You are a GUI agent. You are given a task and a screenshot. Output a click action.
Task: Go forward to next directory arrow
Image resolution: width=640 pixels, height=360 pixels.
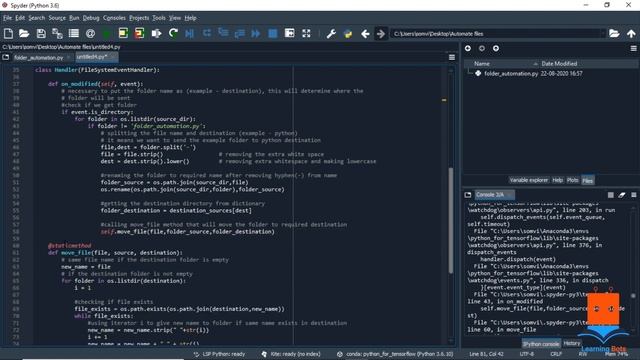tap(381, 33)
